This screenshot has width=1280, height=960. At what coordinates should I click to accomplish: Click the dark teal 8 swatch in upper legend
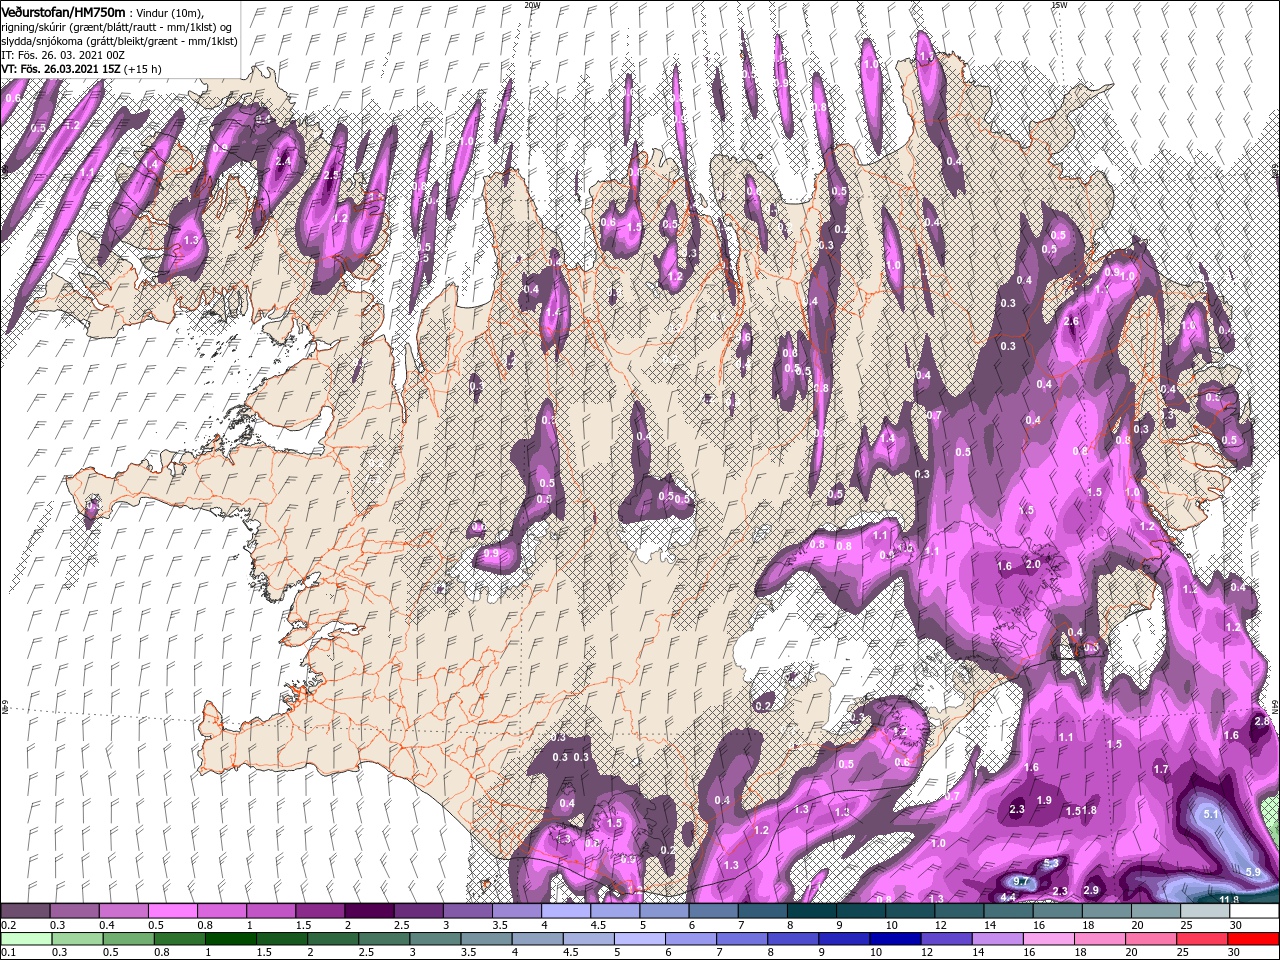point(812,911)
